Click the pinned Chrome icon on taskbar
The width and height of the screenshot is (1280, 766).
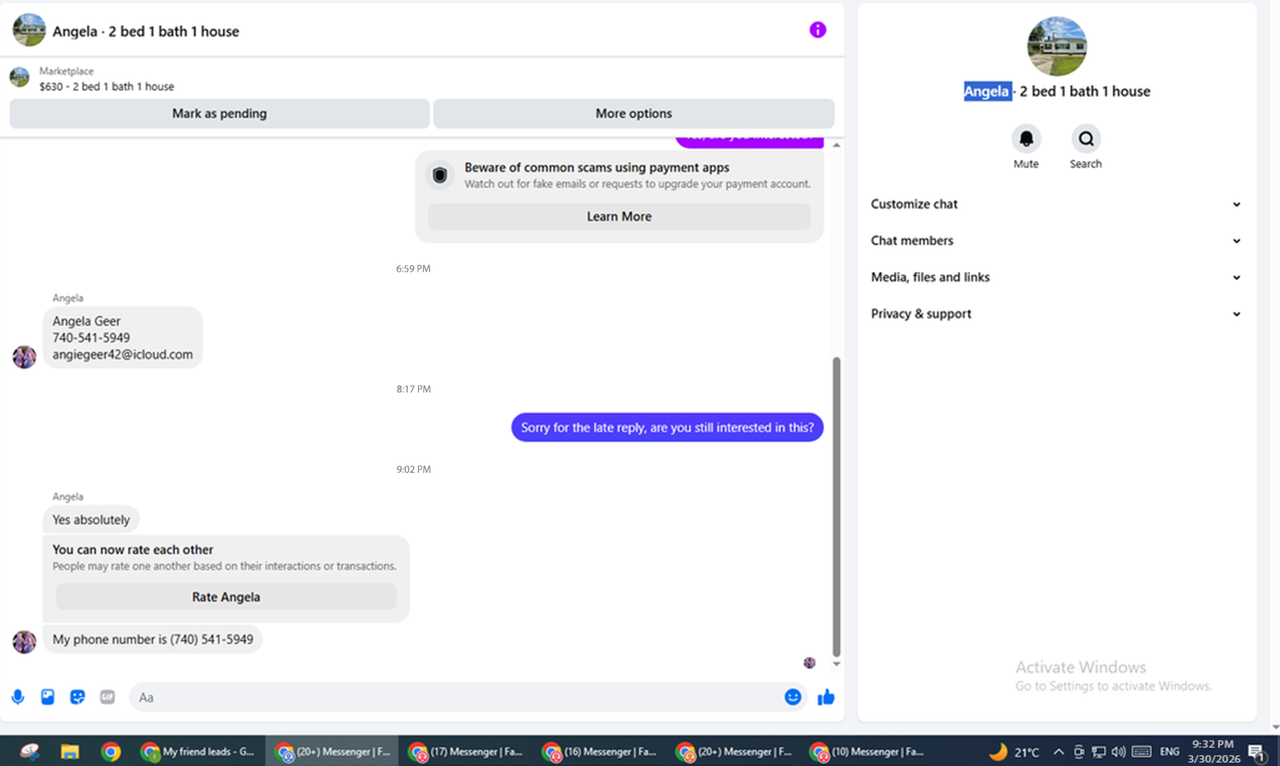click(x=111, y=751)
